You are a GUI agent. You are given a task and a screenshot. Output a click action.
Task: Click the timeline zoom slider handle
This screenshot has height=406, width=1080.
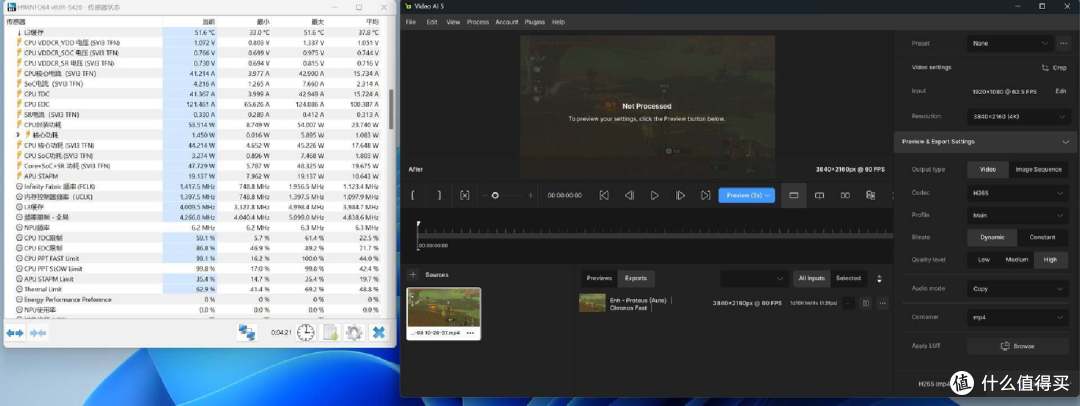tap(495, 196)
